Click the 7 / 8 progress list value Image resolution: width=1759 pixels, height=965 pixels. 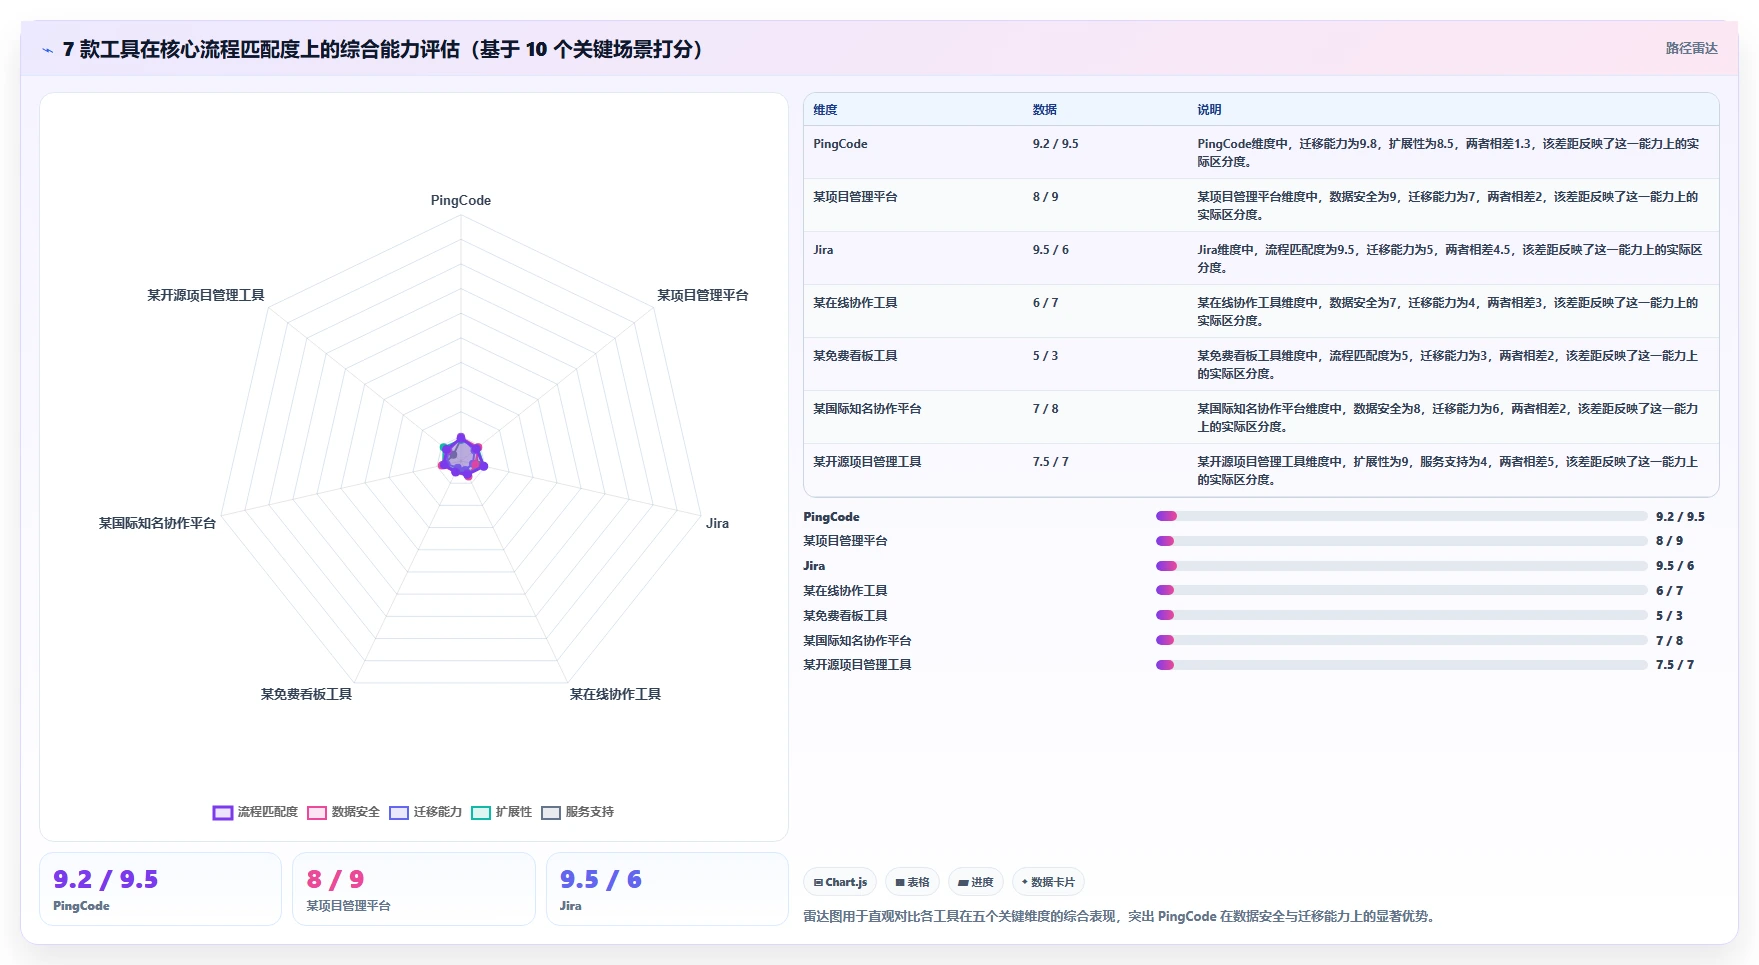point(1669,641)
